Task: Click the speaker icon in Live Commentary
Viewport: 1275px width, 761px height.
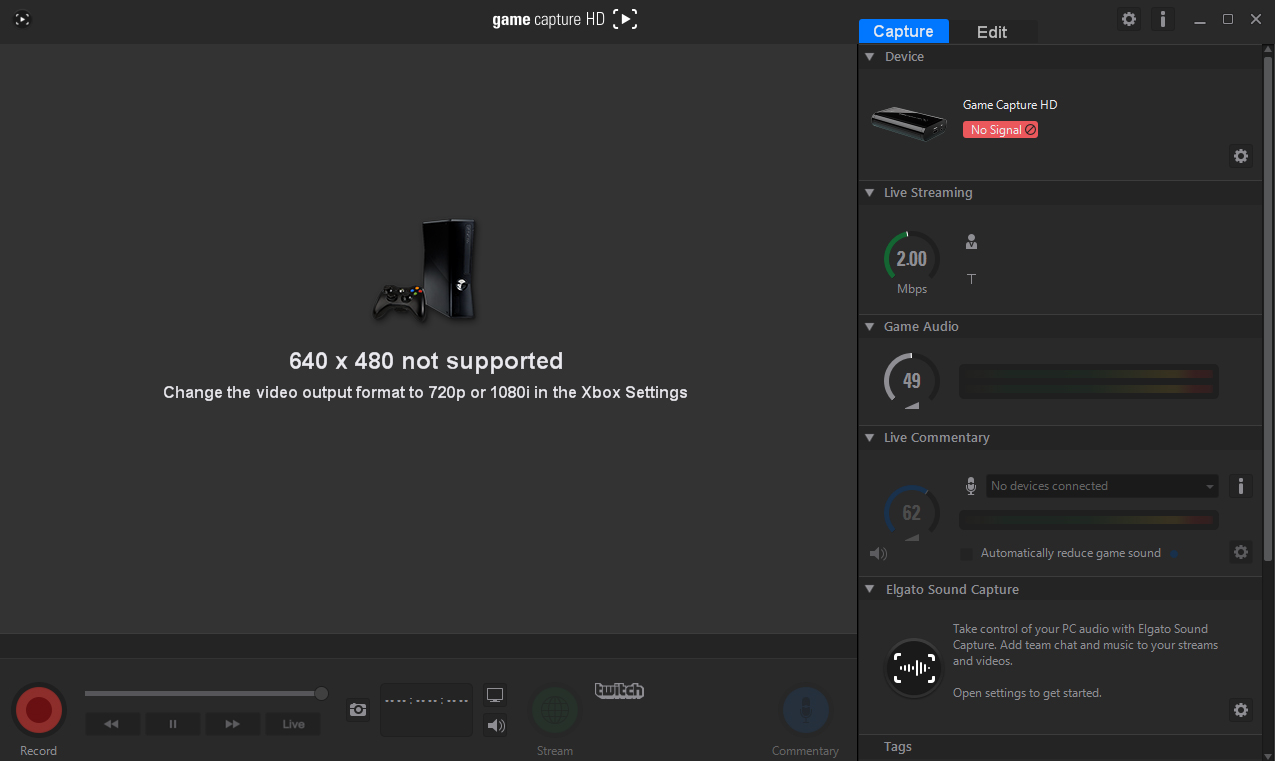Action: [x=878, y=553]
